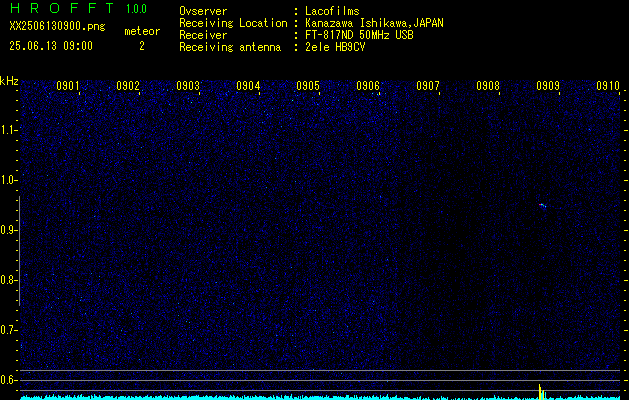Click the 1.1 kHz axis label
The height and width of the screenshot is (400, 629).
pyautogui.click(x=8, y=130)
